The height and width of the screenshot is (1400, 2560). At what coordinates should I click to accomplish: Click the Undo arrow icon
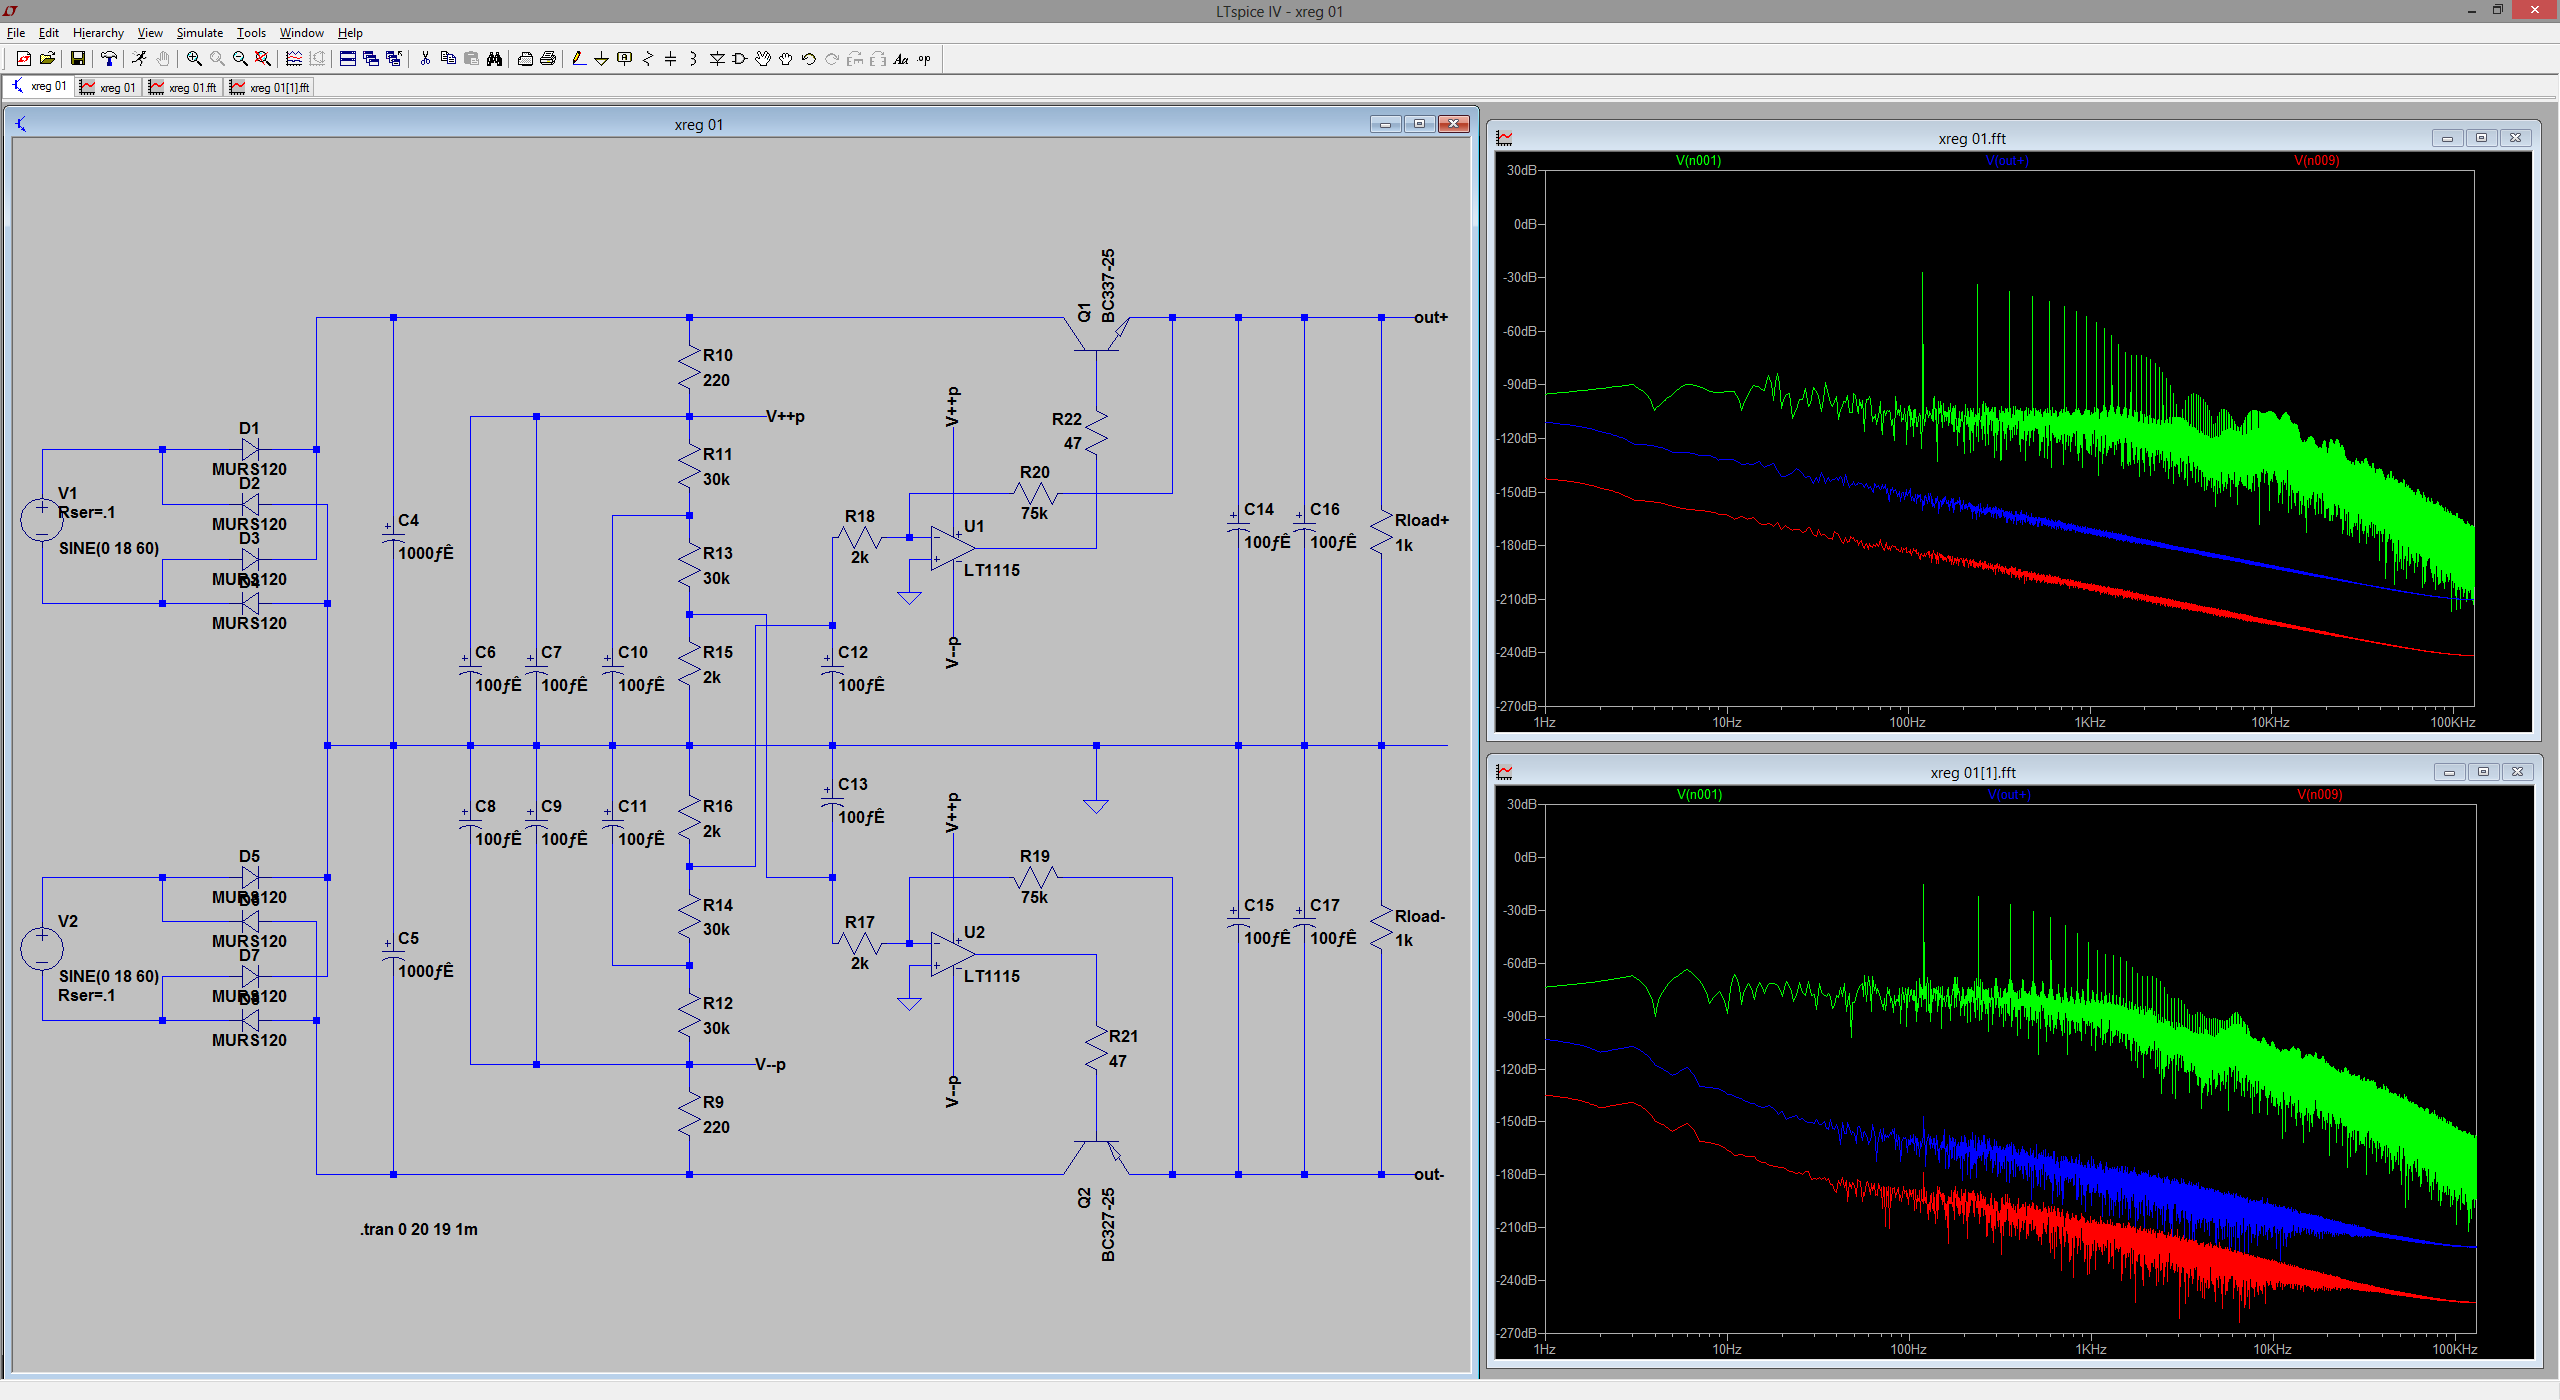pos(809,59)
